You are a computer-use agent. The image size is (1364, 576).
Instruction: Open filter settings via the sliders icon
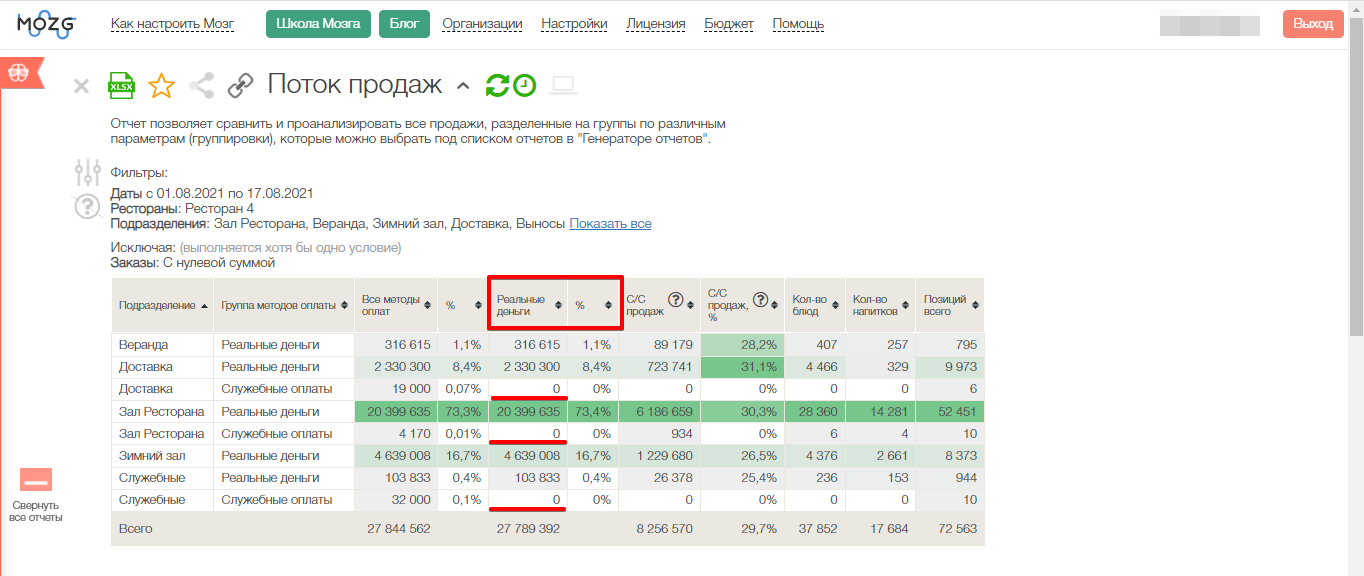[x=88, y=173]
